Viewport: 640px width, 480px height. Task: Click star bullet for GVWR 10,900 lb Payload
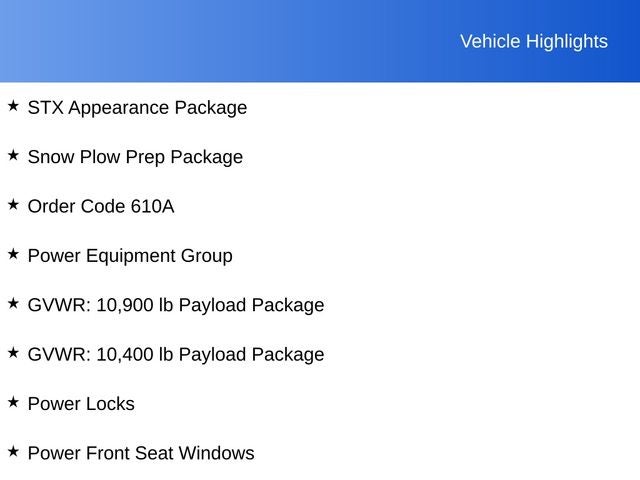pos(13,303)
